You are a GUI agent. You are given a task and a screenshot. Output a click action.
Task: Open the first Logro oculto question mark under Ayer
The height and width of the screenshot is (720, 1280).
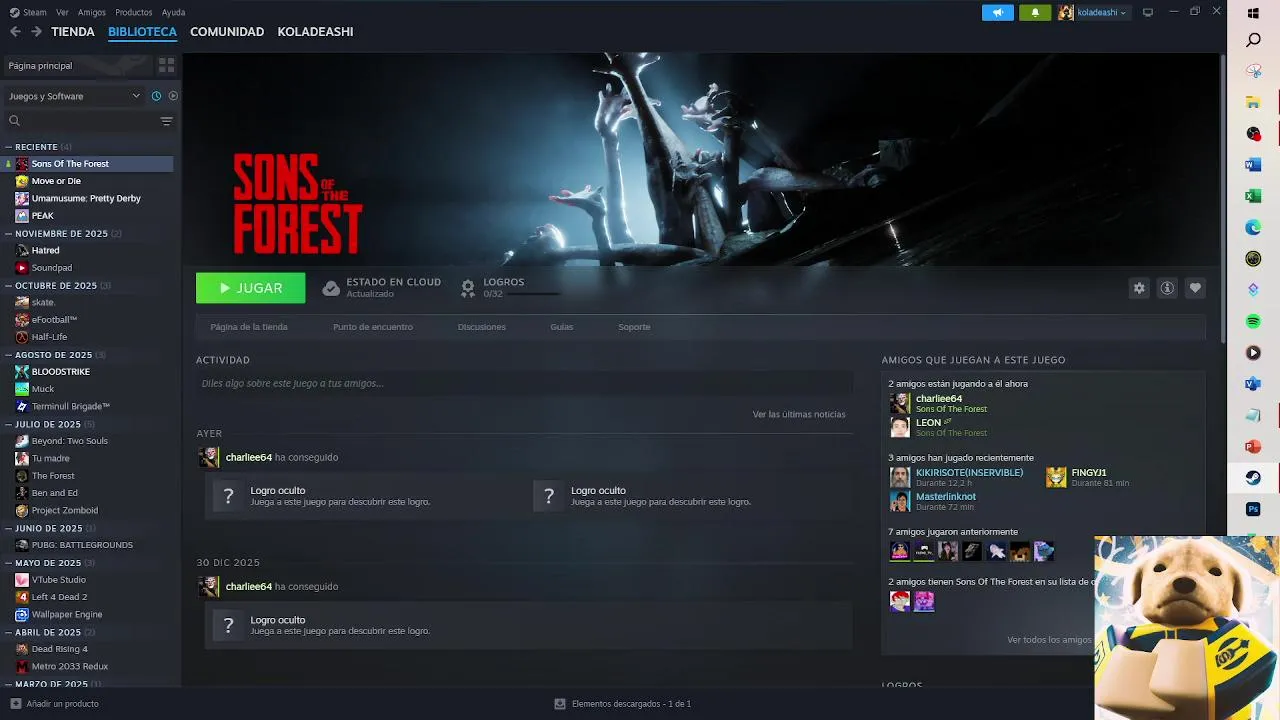click(229, 496)
